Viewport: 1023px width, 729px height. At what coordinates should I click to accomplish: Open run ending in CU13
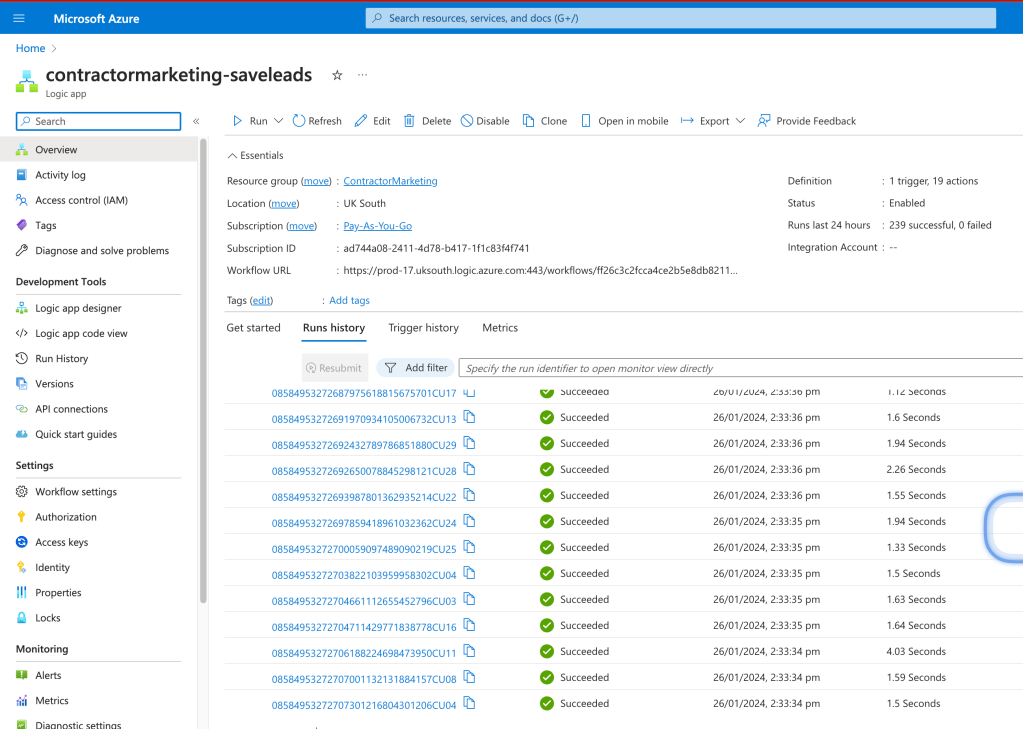(364, 419)
